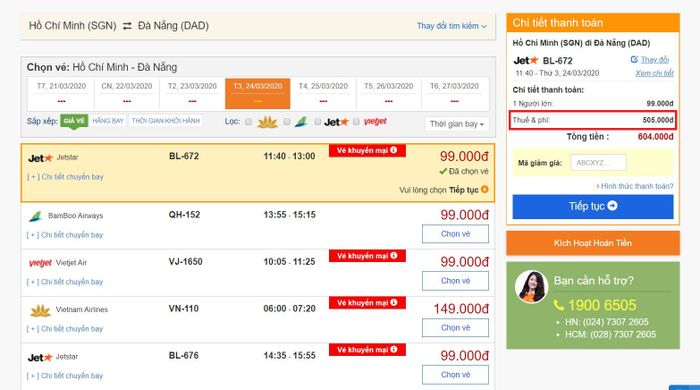Click the edit icon next to Thay đổi
The image size is (700, 390).
coord(634,59)
